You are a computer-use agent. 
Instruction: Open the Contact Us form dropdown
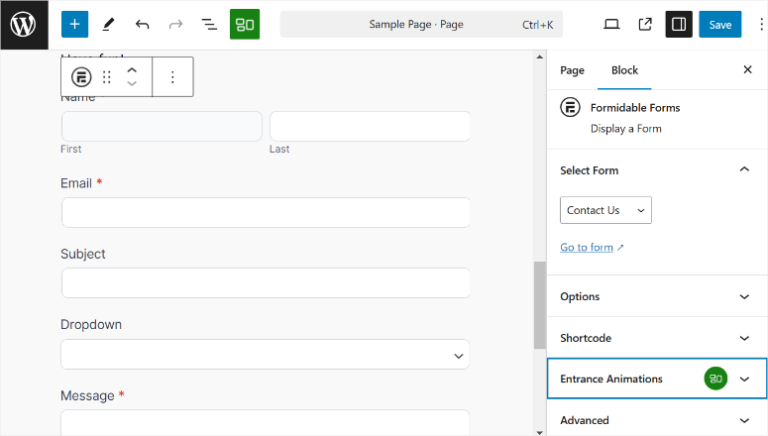[606, 210]
